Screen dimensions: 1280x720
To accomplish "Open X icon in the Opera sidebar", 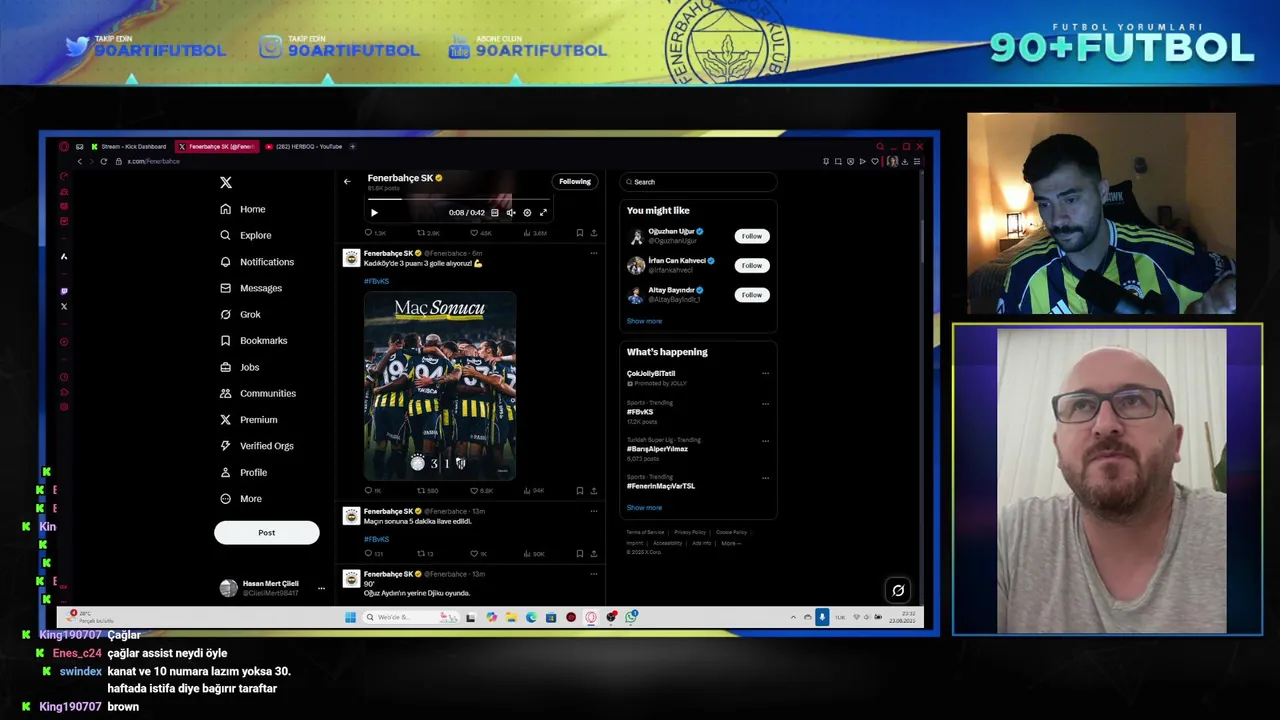I will (x=64, y=306).
